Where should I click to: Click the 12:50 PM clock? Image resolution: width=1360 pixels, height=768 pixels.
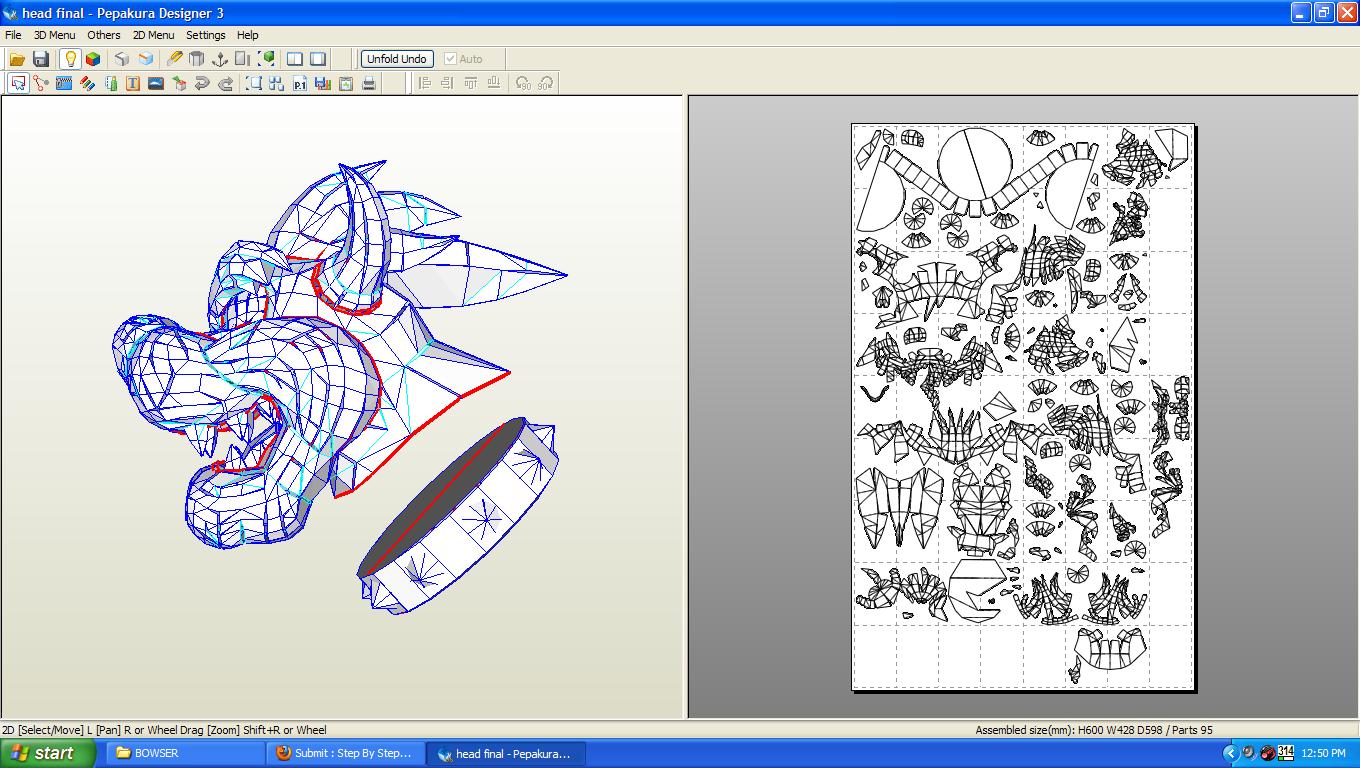tap(1324, 754)
